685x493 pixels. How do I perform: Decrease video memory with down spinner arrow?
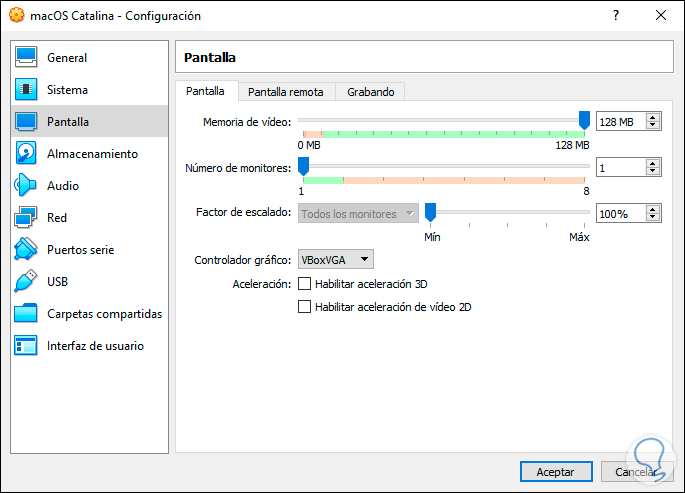(x=653, y=125)
